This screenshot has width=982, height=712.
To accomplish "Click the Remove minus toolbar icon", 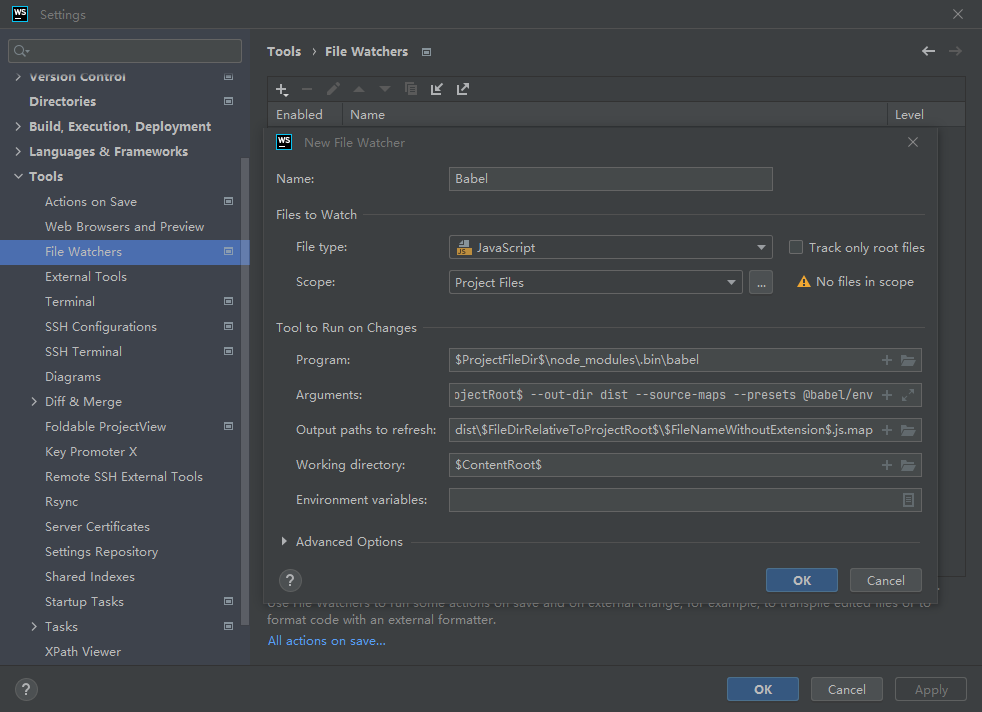I will tap(307, 90).
